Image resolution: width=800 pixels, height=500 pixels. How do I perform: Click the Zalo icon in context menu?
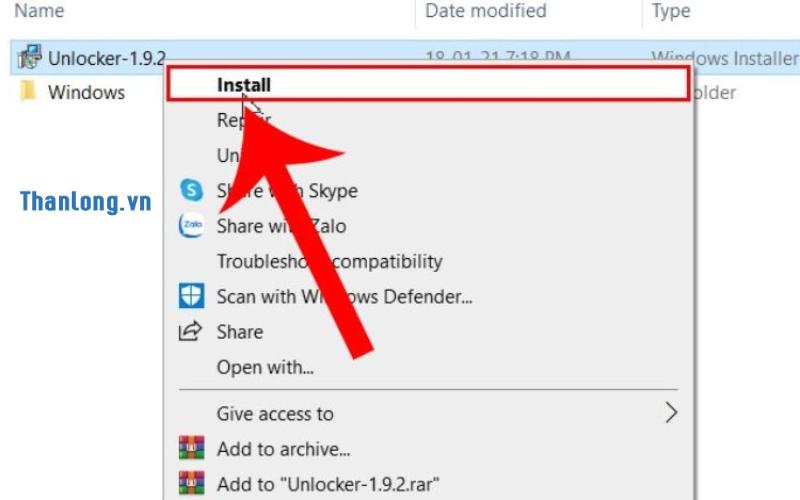click(x=190, y=226)
